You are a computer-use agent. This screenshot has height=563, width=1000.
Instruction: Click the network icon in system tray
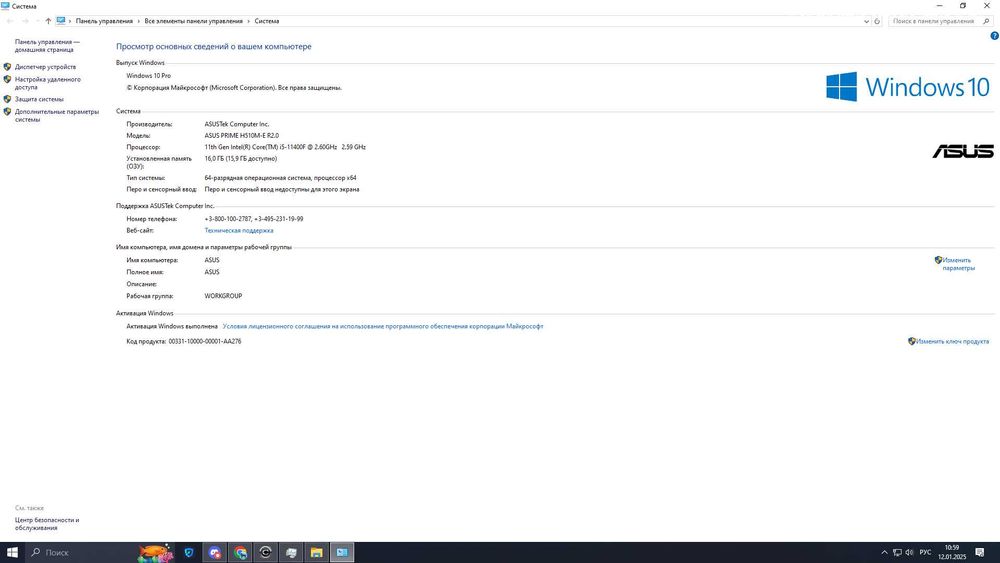tap(897, 552)
